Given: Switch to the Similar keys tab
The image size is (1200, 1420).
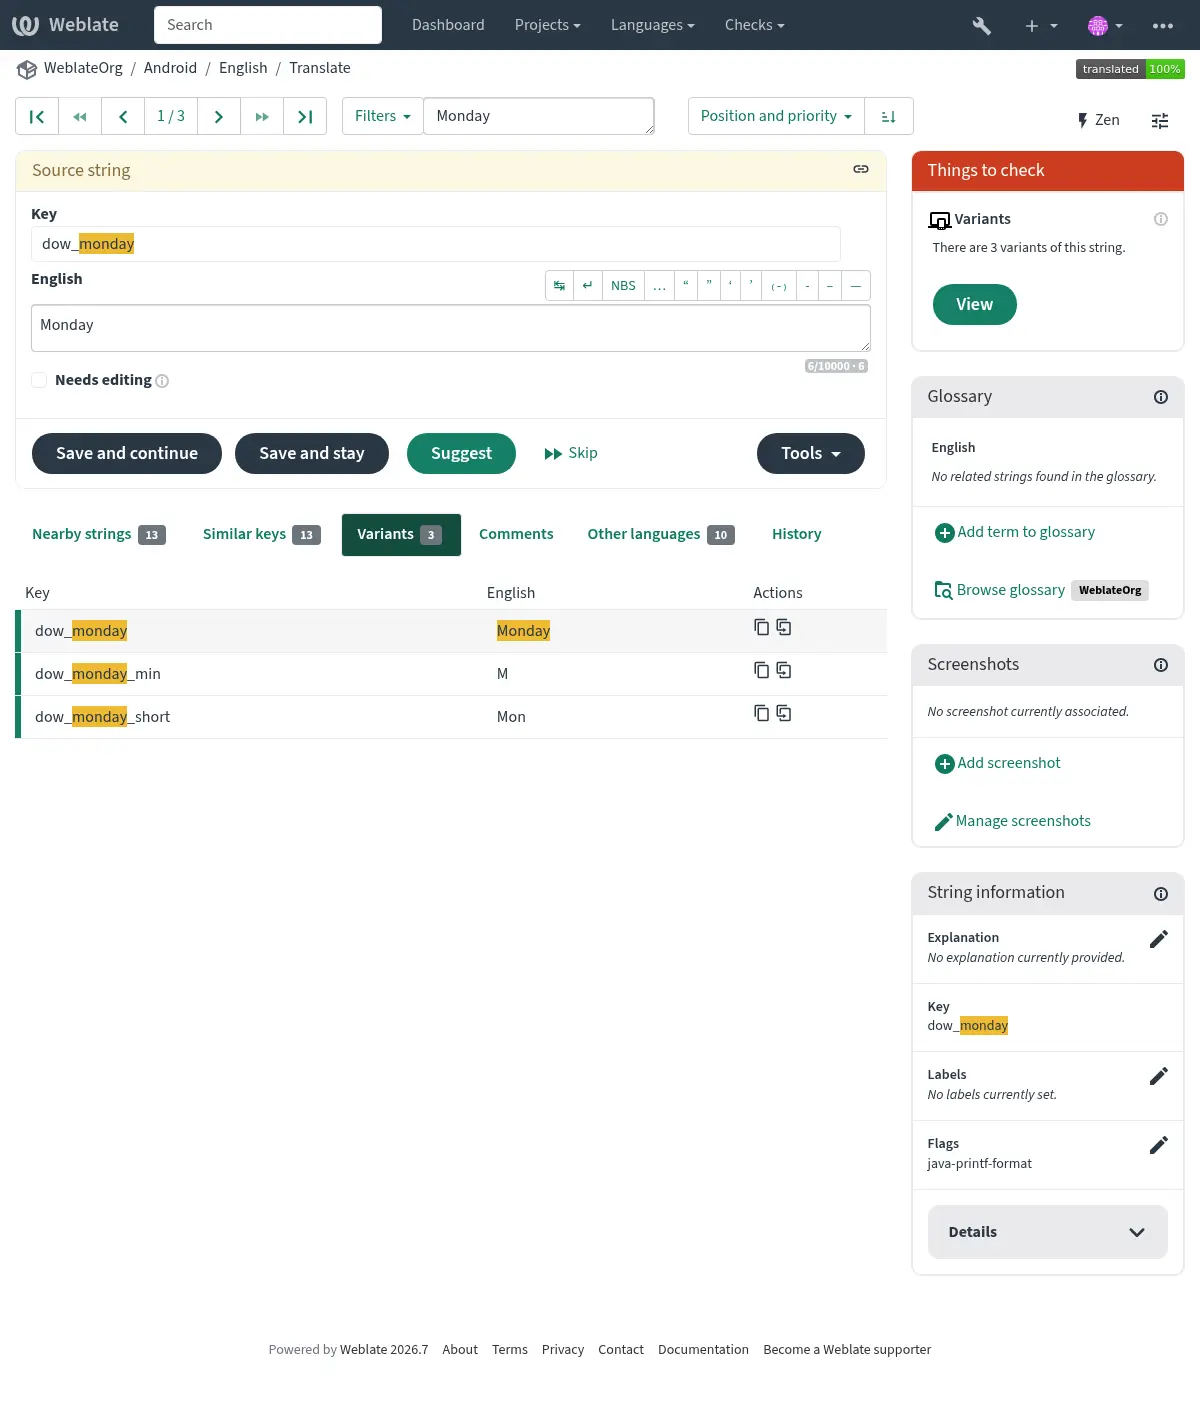Looking at the screenshot, I should coord(261,534).
